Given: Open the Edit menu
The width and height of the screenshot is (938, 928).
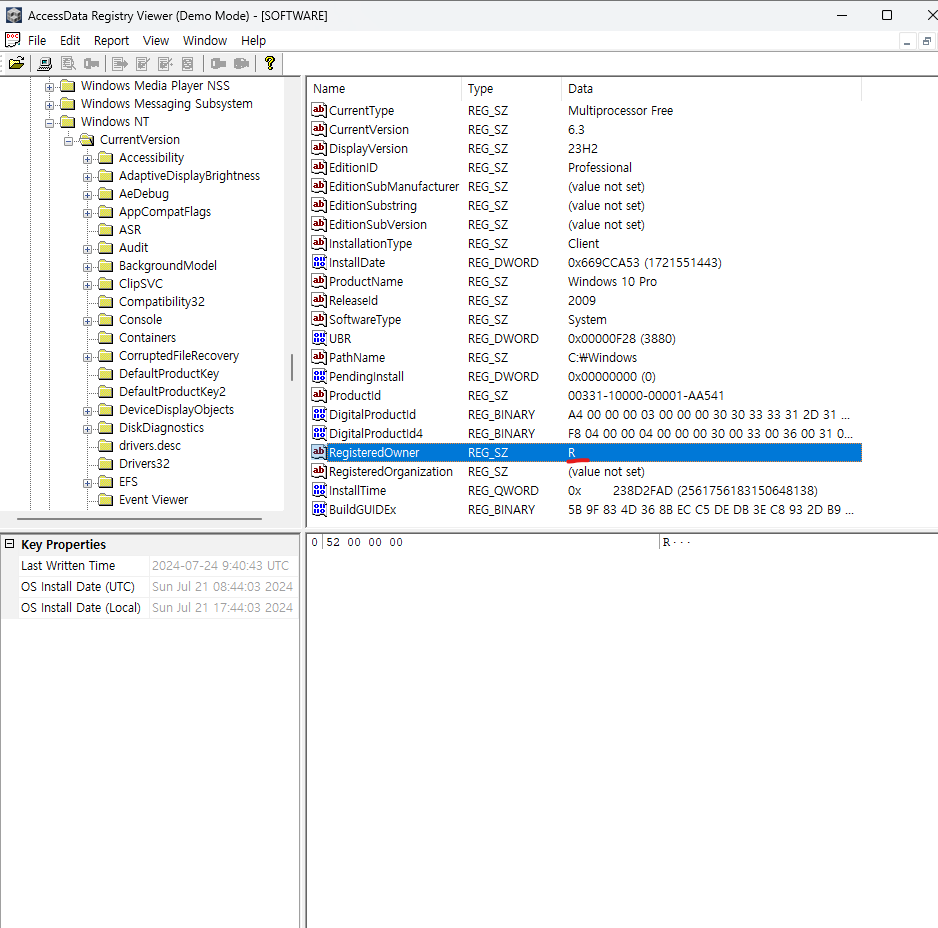Looking at the screenshot, I should tap(70, 41).
